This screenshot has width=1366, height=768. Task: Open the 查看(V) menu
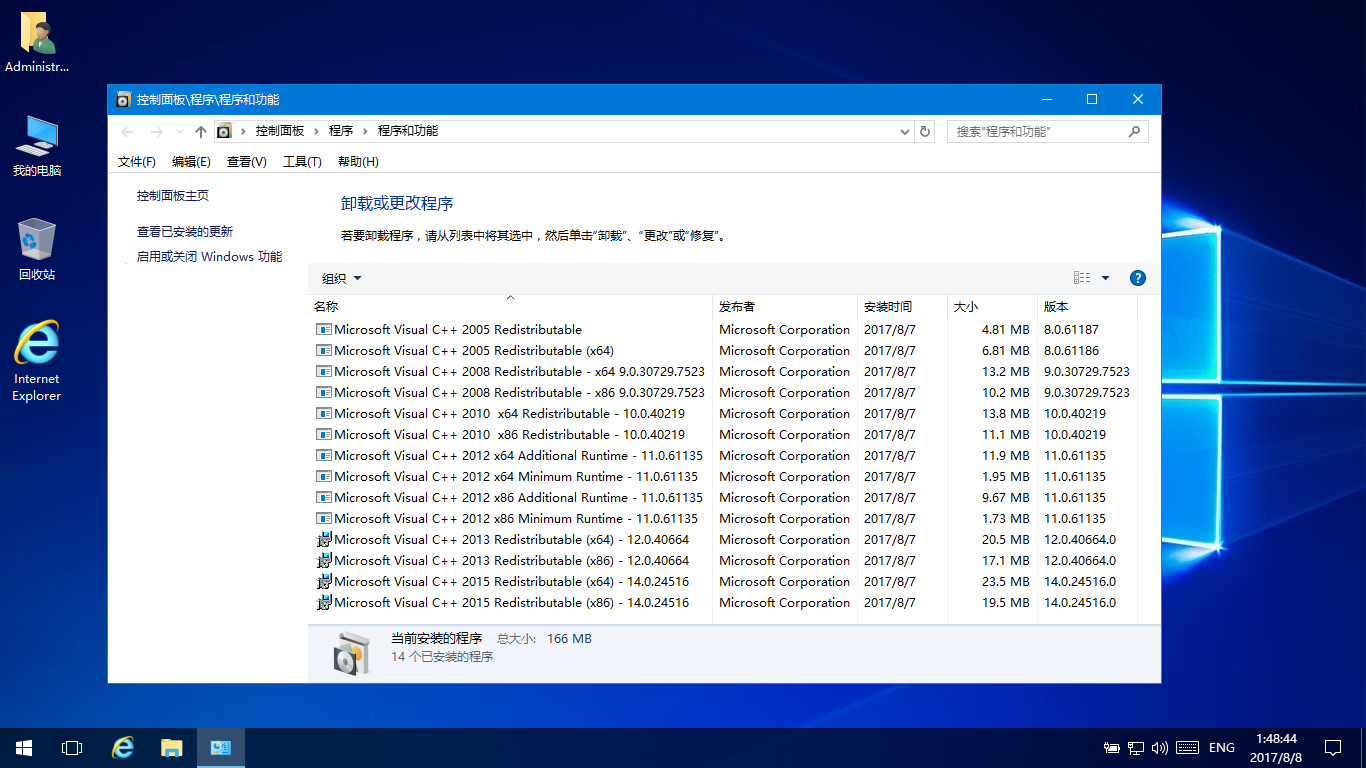(x=246, y=162)
